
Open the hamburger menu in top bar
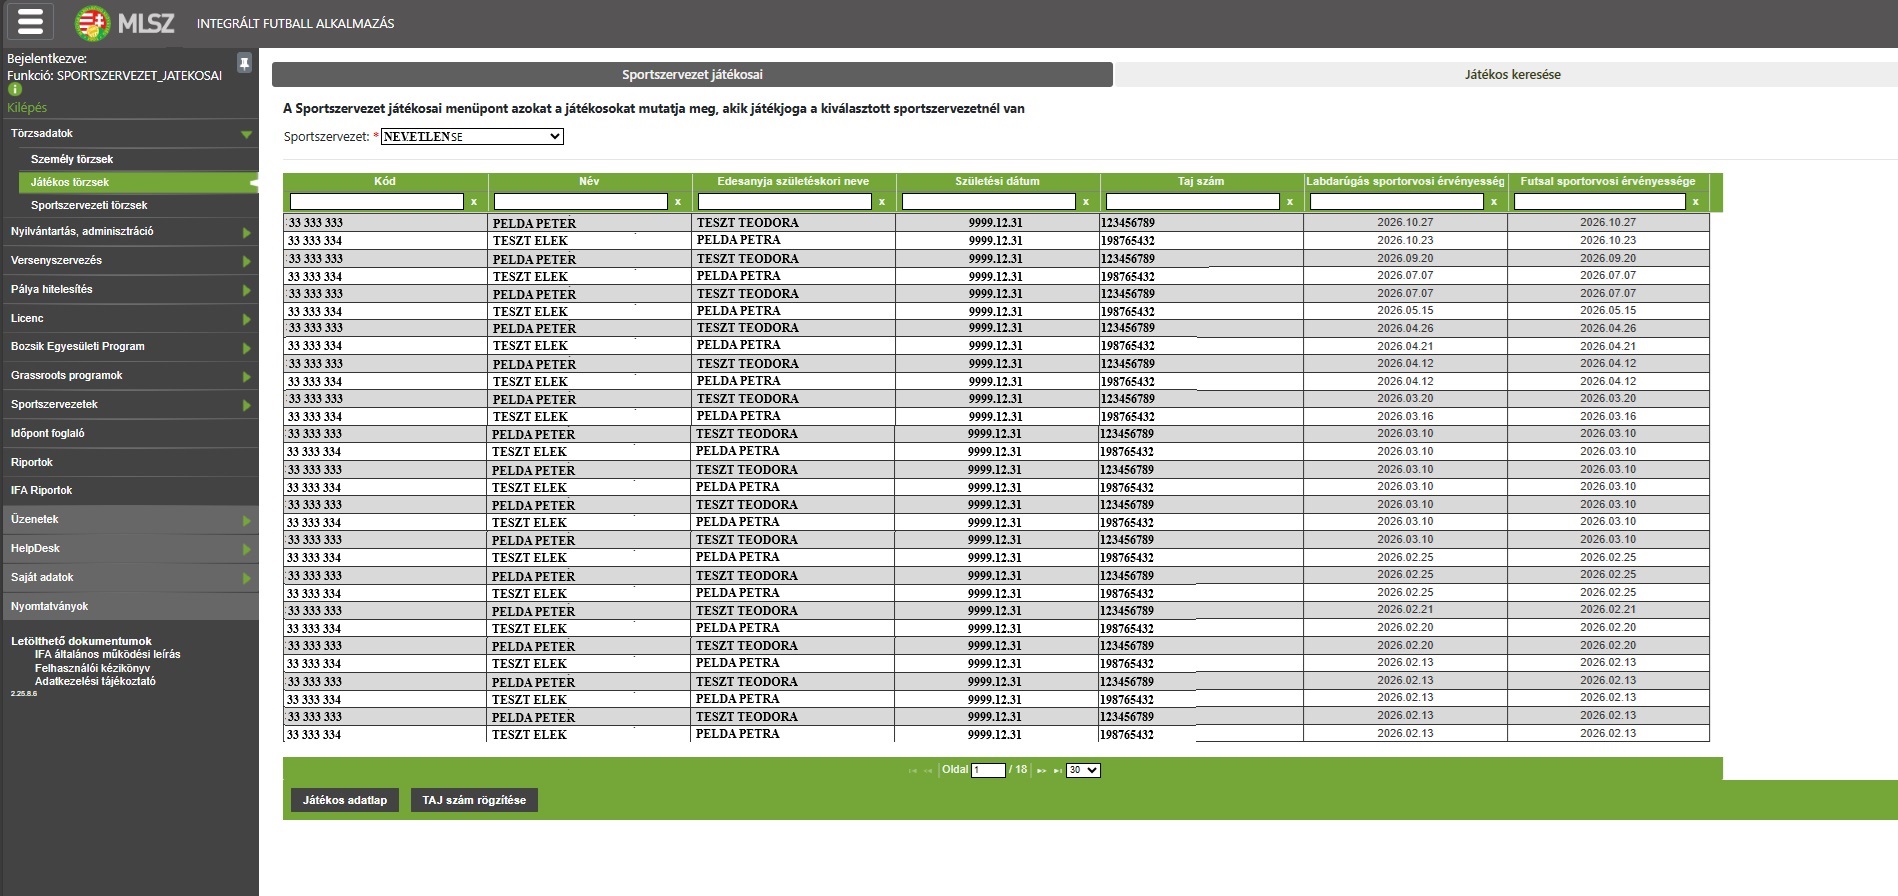(31, 22)
